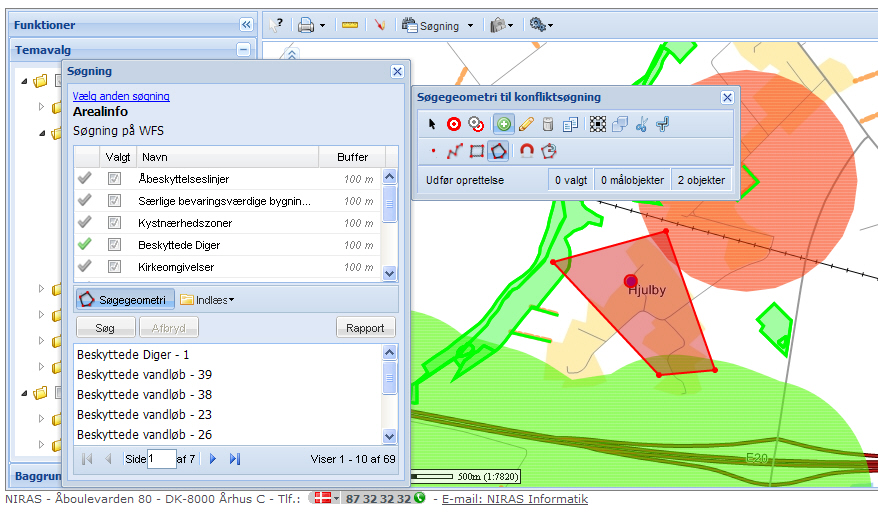This screenshot has width=878, height=519.
Task: Click the Vælg anden søgning link
Action: pyautogui.click(x=121, y=96)
